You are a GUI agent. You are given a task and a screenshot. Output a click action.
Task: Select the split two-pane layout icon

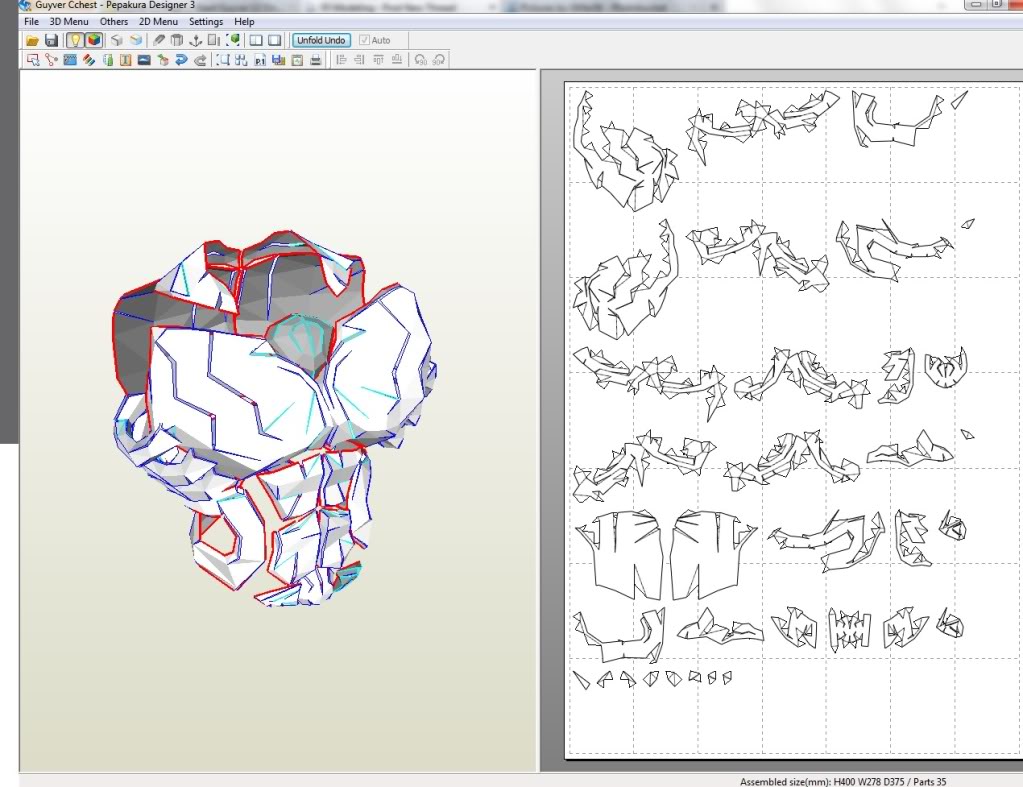256,40
